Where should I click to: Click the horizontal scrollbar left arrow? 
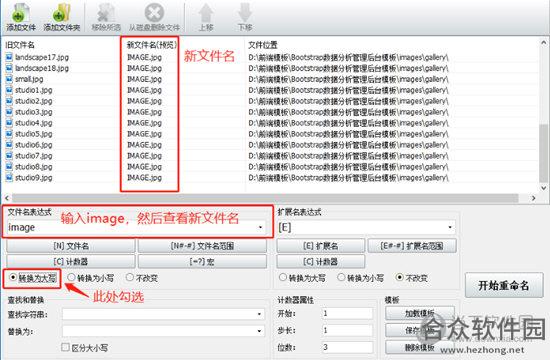point(6,198)
